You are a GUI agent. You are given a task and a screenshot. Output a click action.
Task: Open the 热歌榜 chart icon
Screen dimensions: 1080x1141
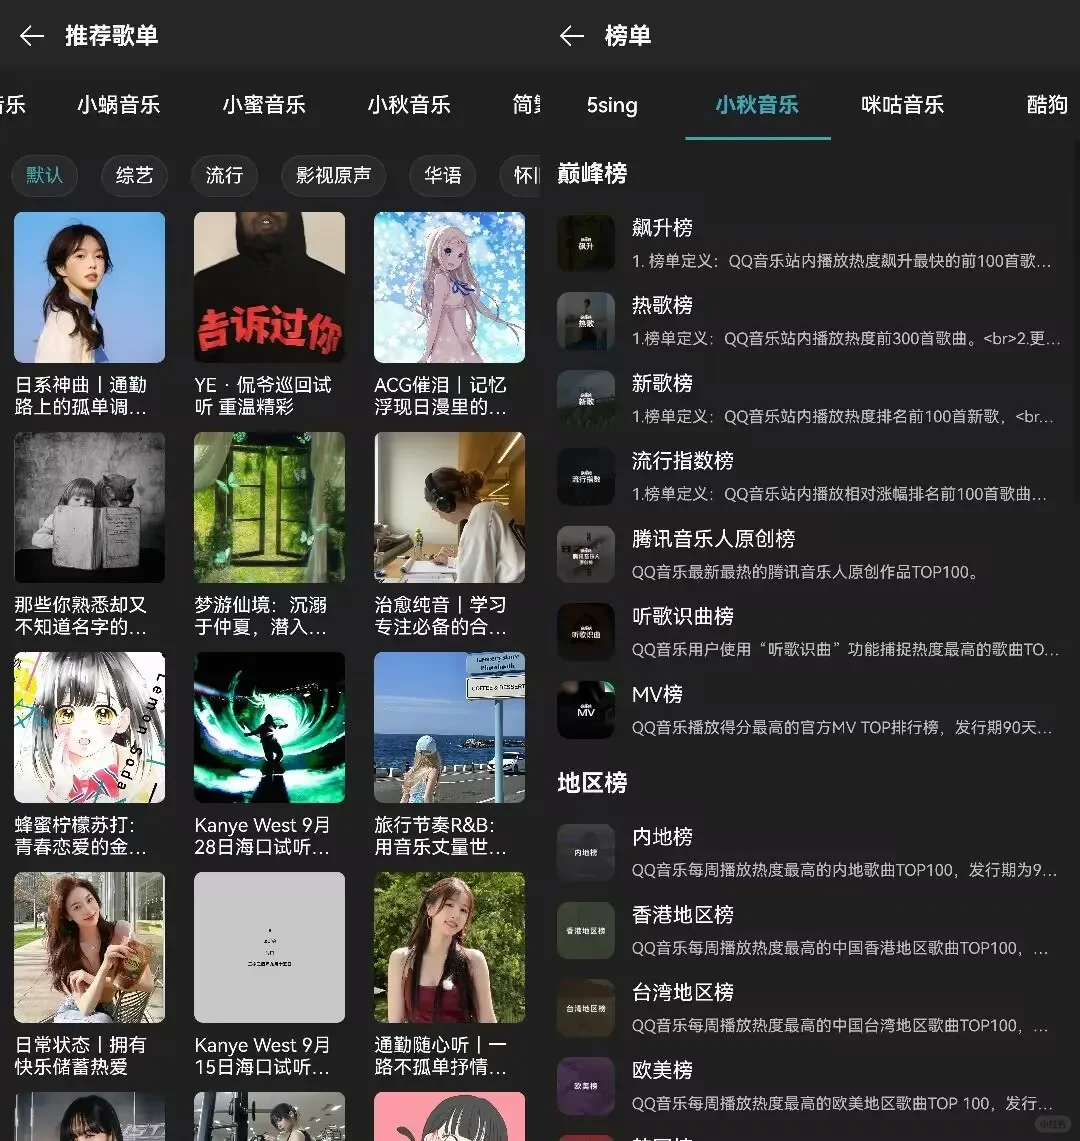586,321
